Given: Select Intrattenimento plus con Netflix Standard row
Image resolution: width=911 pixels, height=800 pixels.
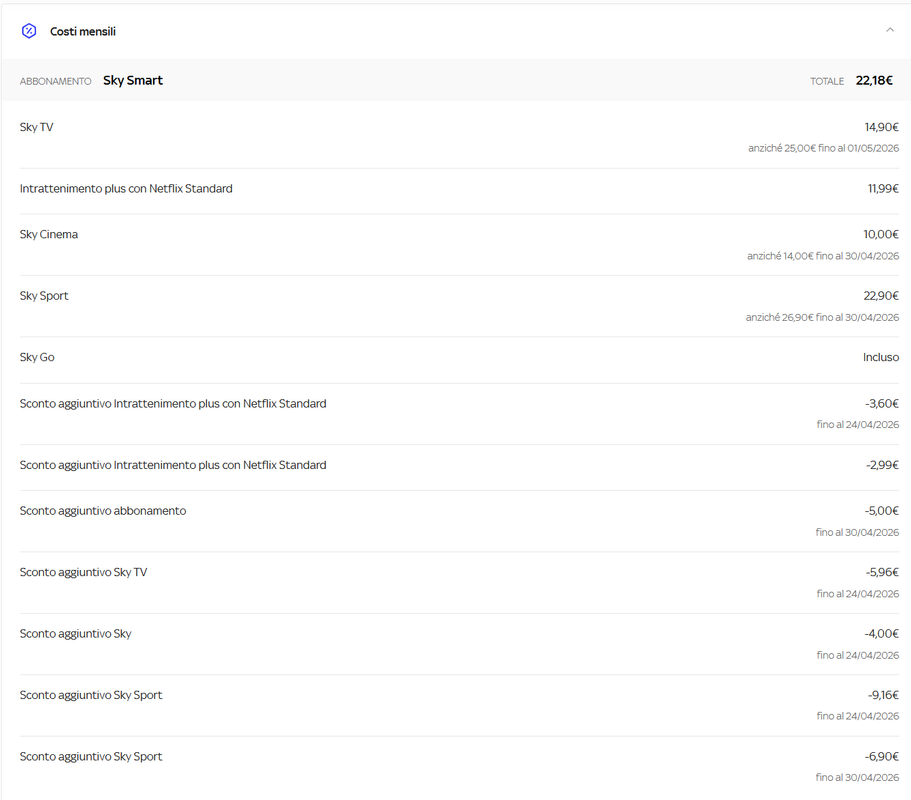Looking at the screenshot, I should coord(126,189).
